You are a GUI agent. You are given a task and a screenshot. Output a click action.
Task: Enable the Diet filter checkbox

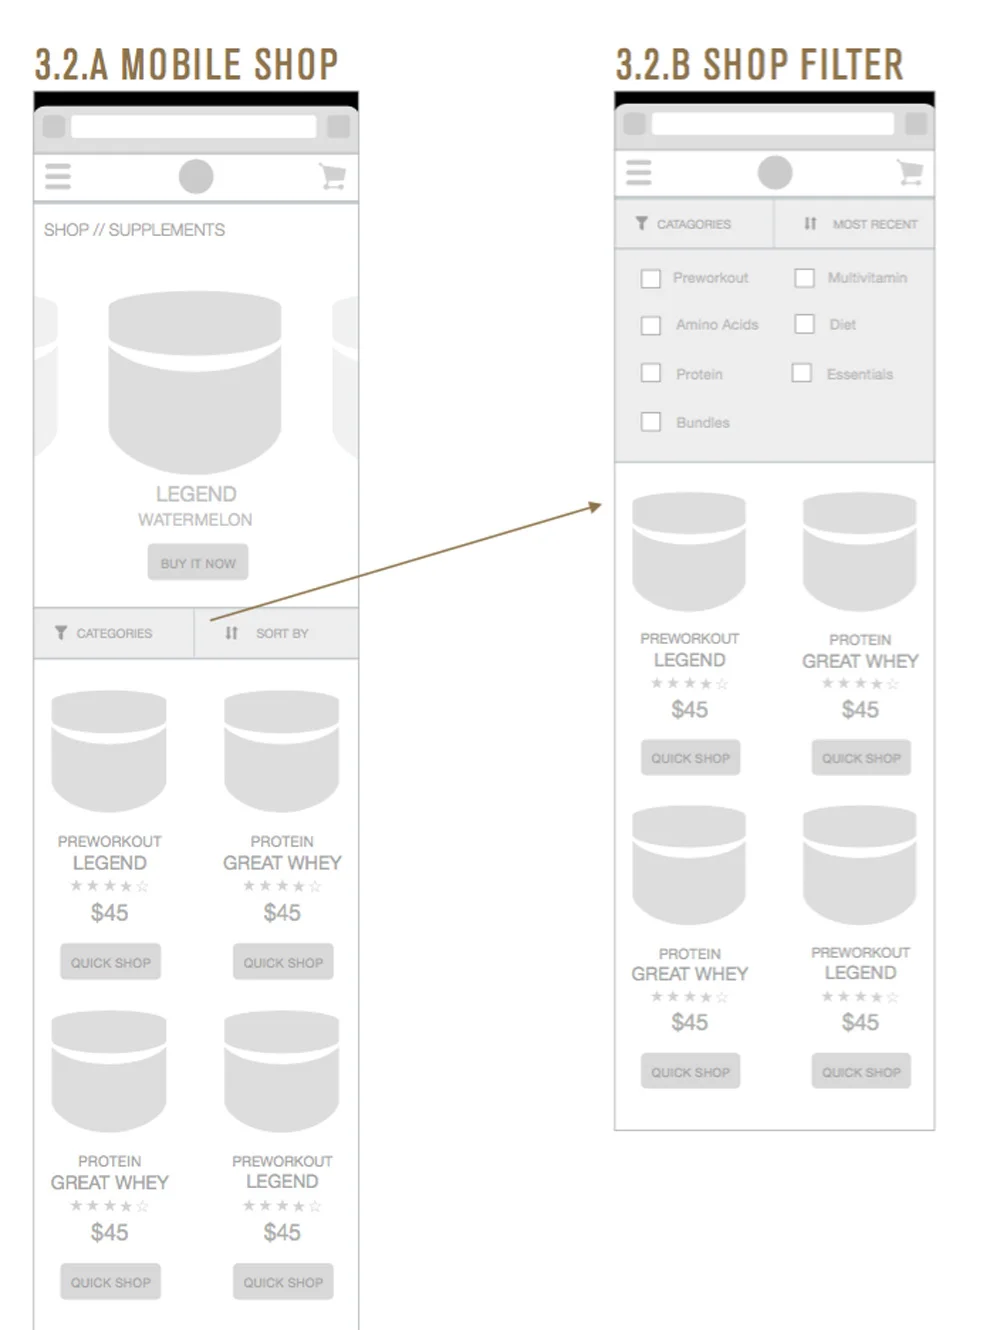[x=804, y=324]
